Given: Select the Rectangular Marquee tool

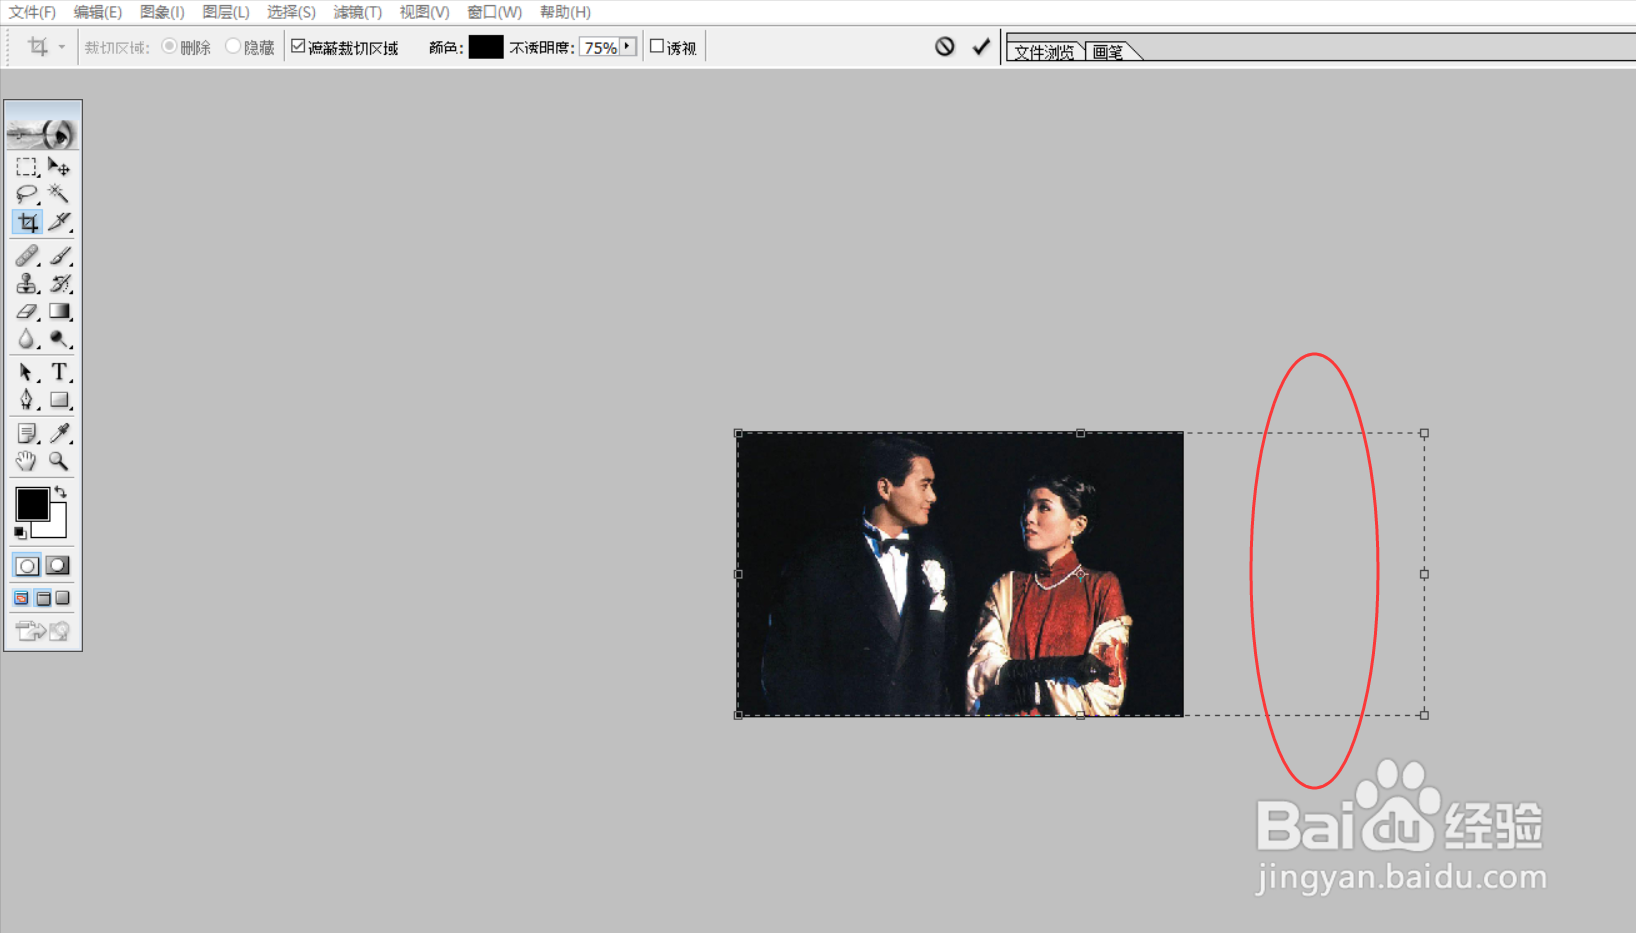Looking at the screenshot, I should pos(27,167).
